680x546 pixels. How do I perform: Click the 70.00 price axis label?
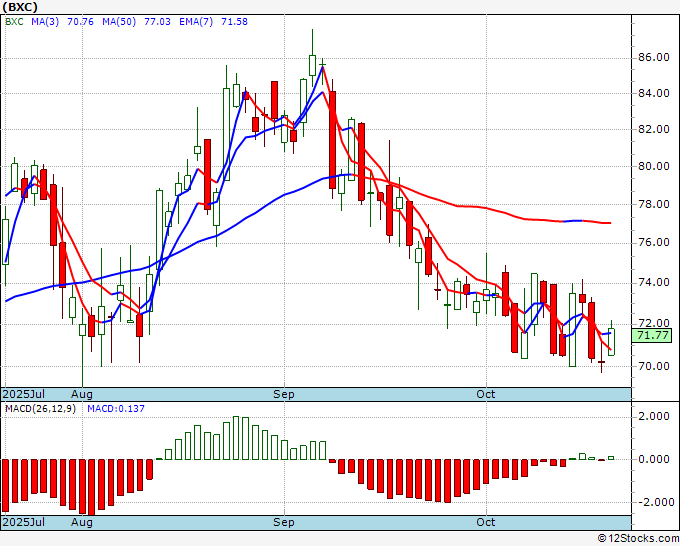(653, 366)
